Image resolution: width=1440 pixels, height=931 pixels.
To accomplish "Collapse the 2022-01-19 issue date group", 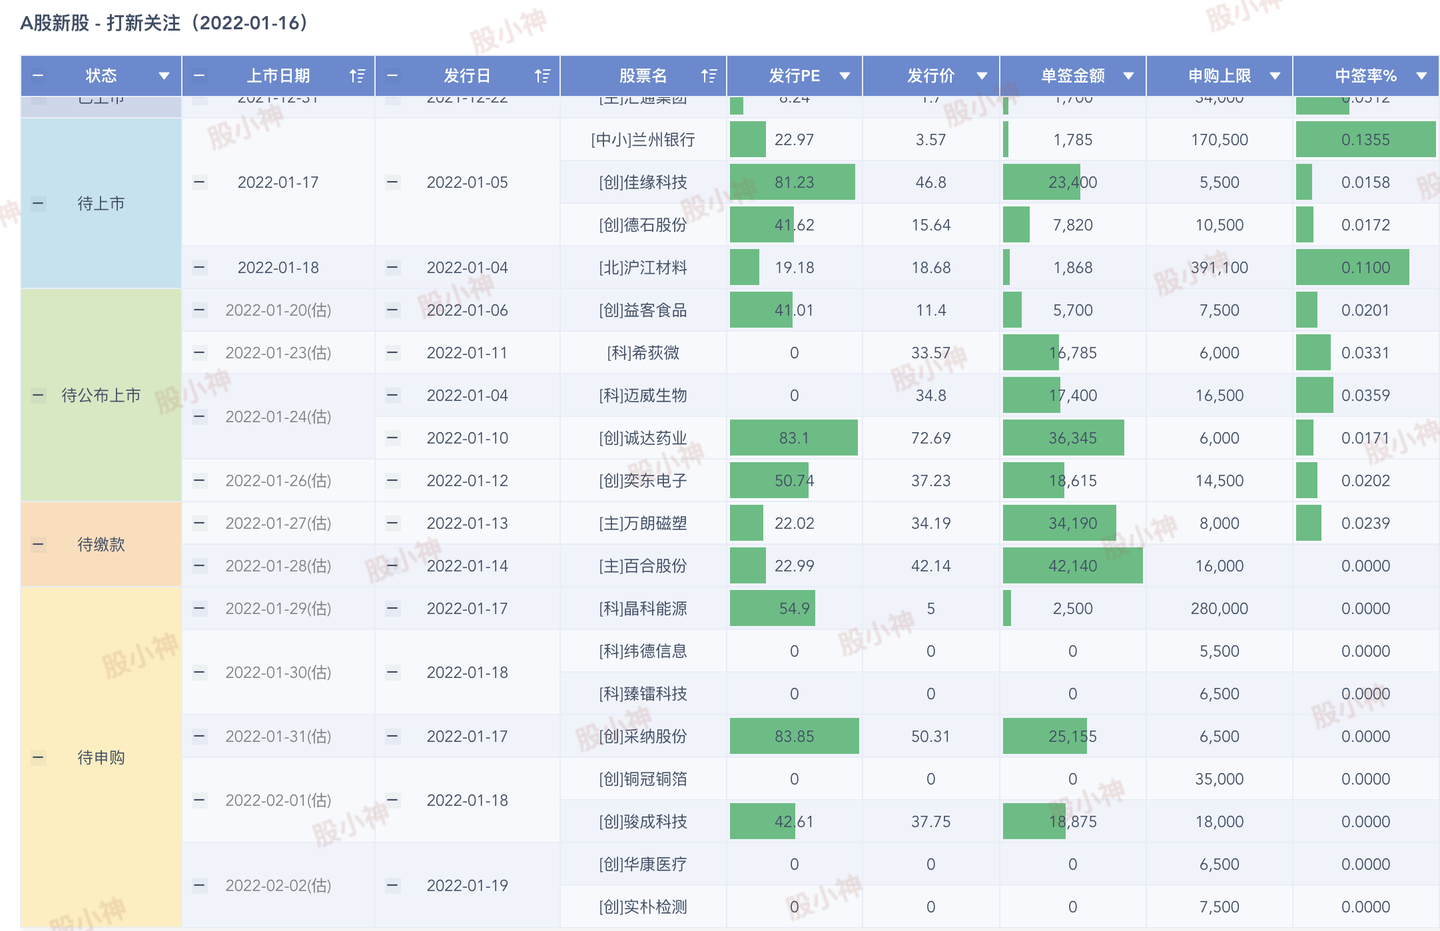I will [392, 885].
